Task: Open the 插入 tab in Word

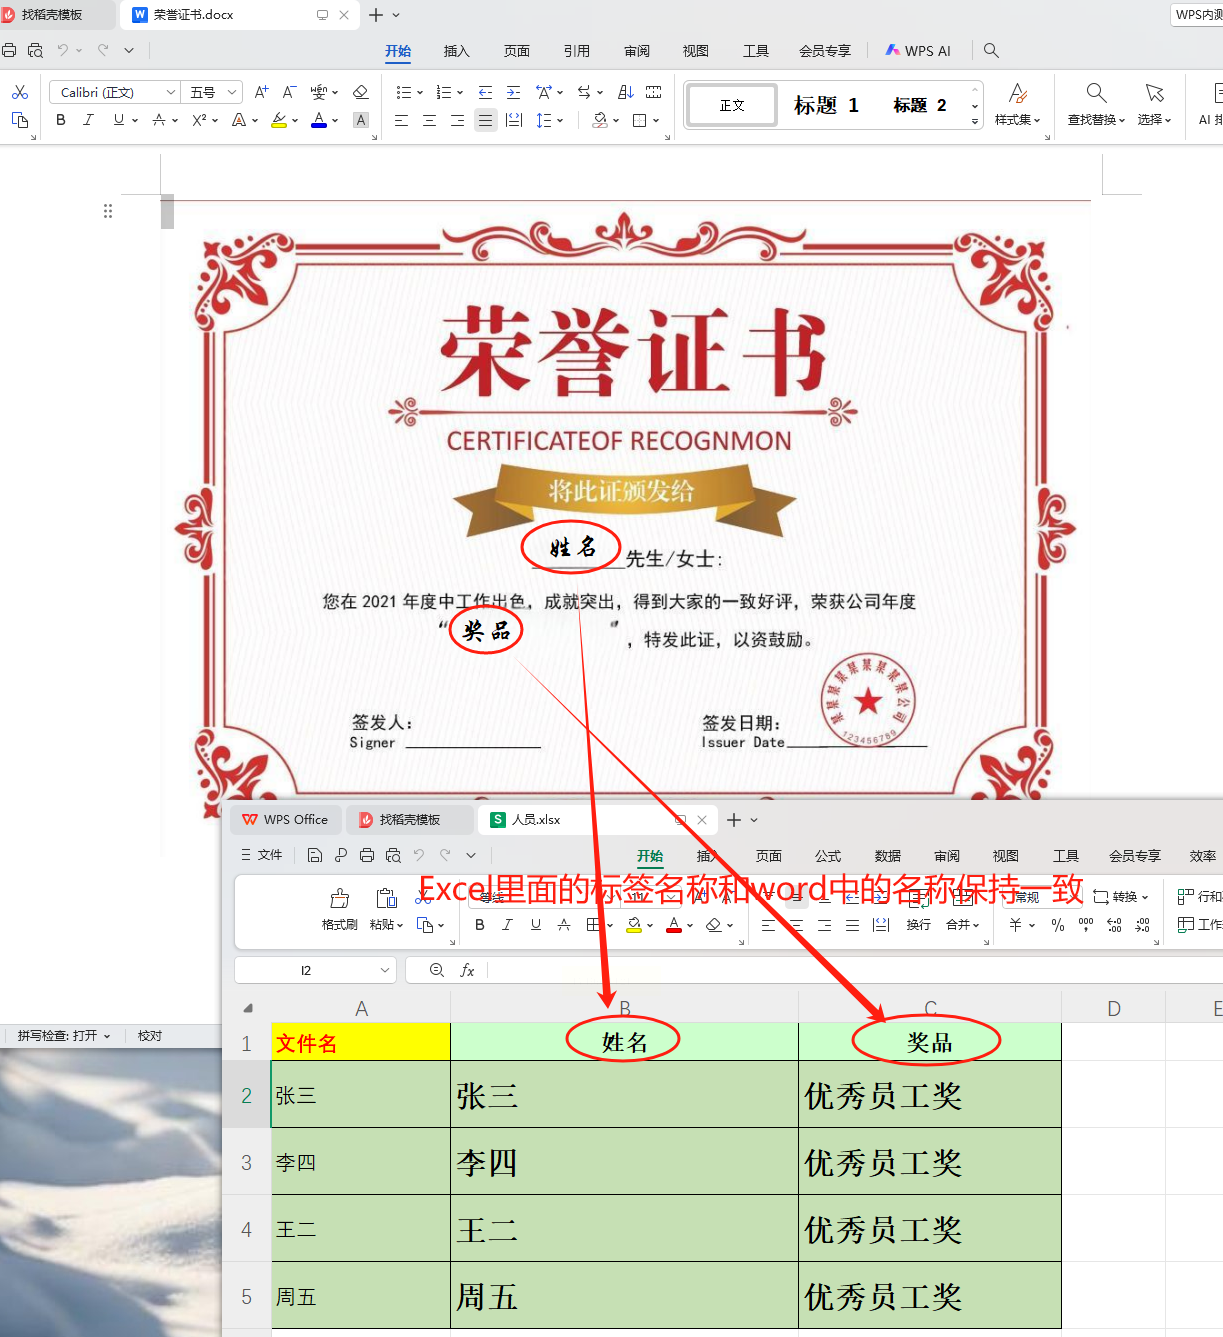Action: tap(457, 51)
